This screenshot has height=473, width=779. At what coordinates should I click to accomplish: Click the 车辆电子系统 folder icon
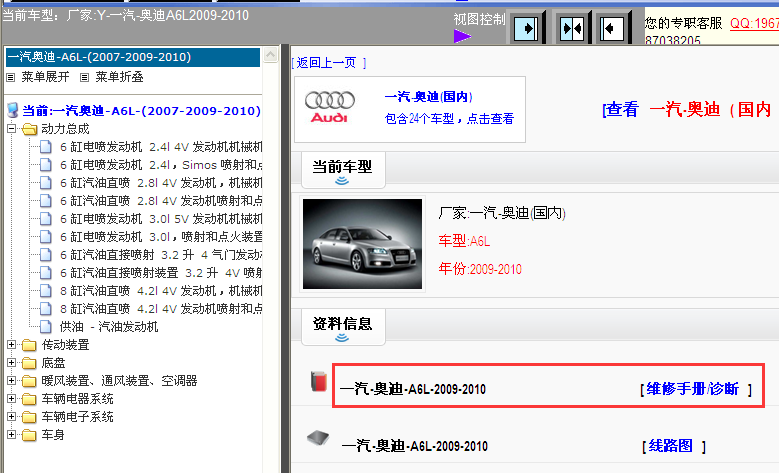pos(29,417)
